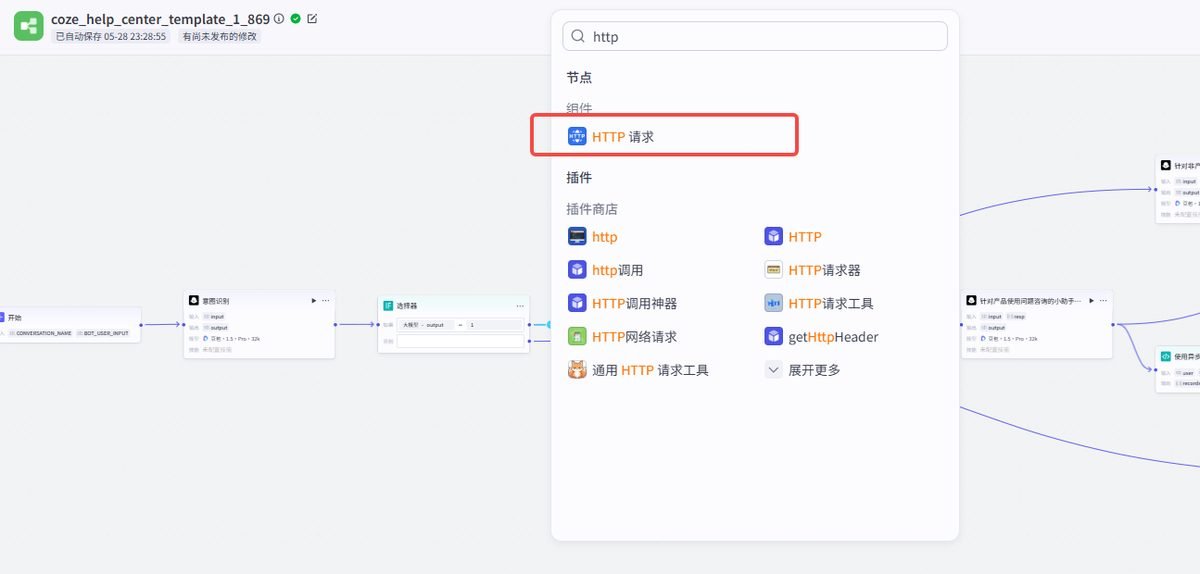Click the green workflow logo icon
1200x574 pixels.
click(x=28, y=26)
